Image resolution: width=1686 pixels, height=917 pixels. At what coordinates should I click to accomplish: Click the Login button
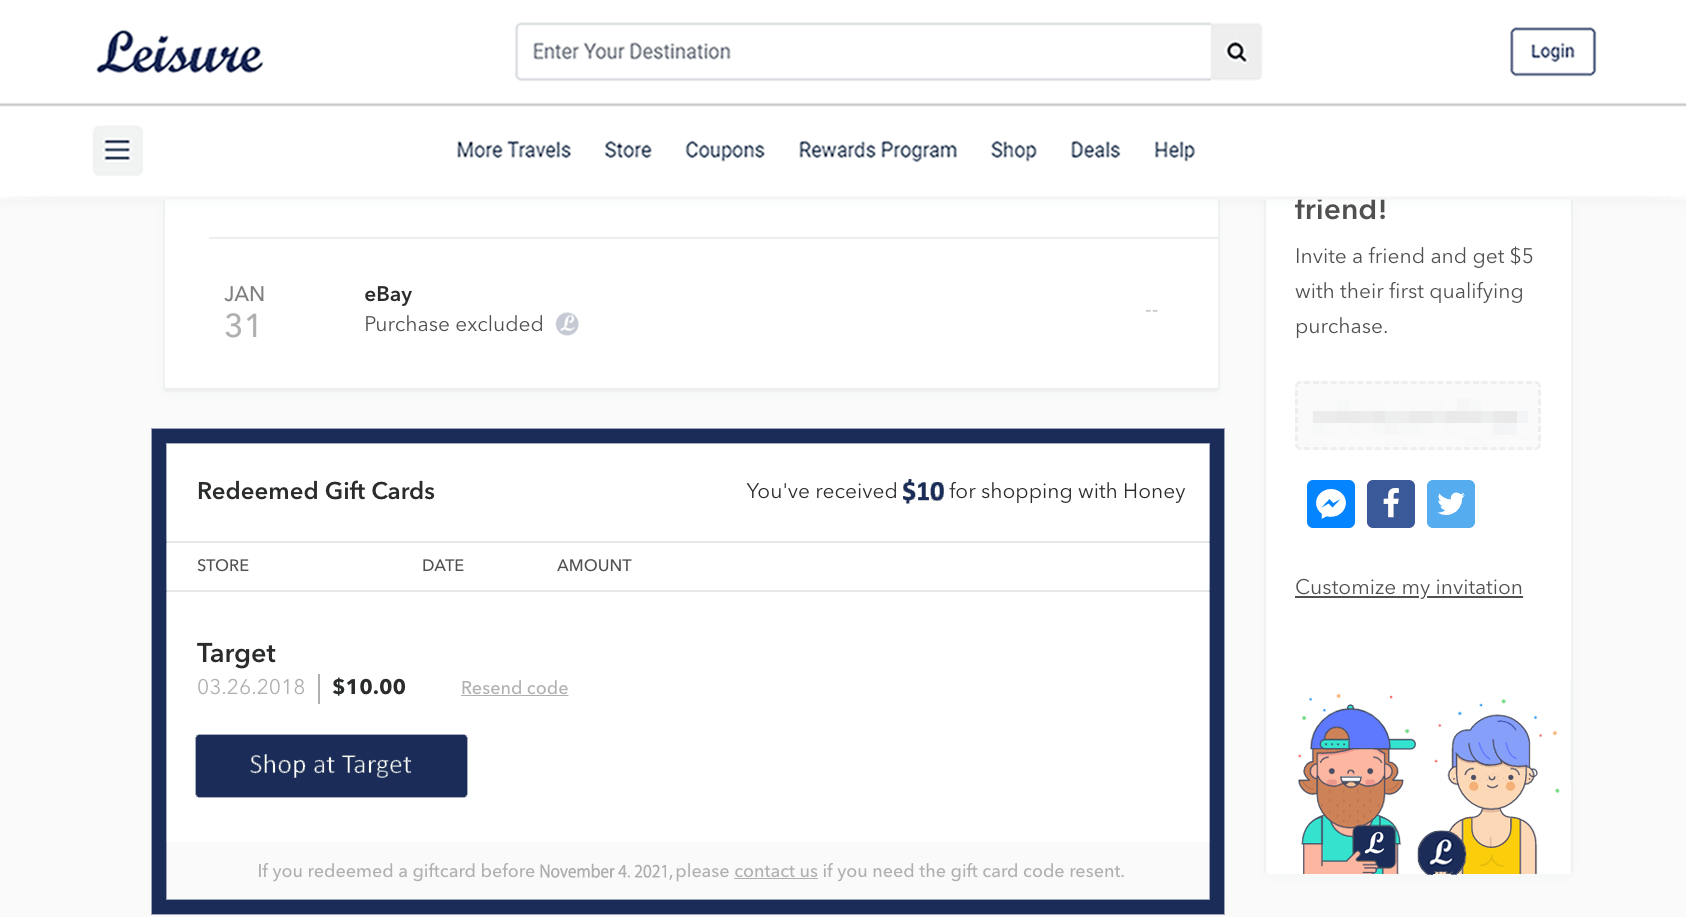click(1553, 52)
